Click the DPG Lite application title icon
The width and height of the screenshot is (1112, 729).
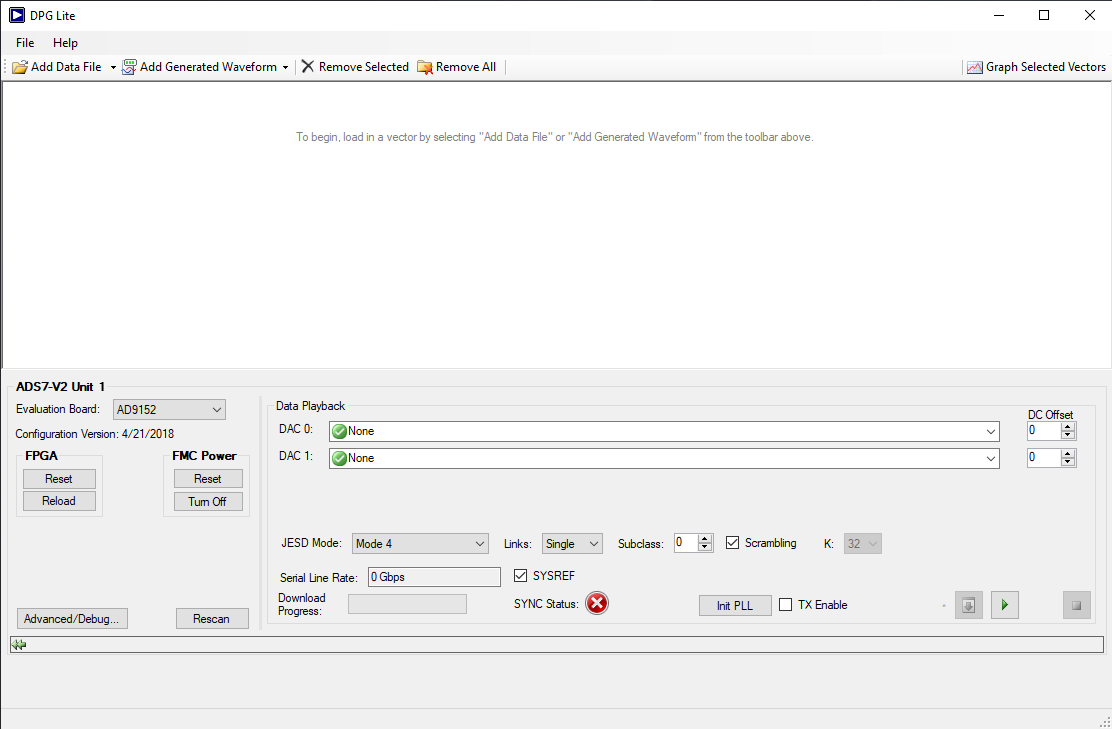(x=16, y=15)
